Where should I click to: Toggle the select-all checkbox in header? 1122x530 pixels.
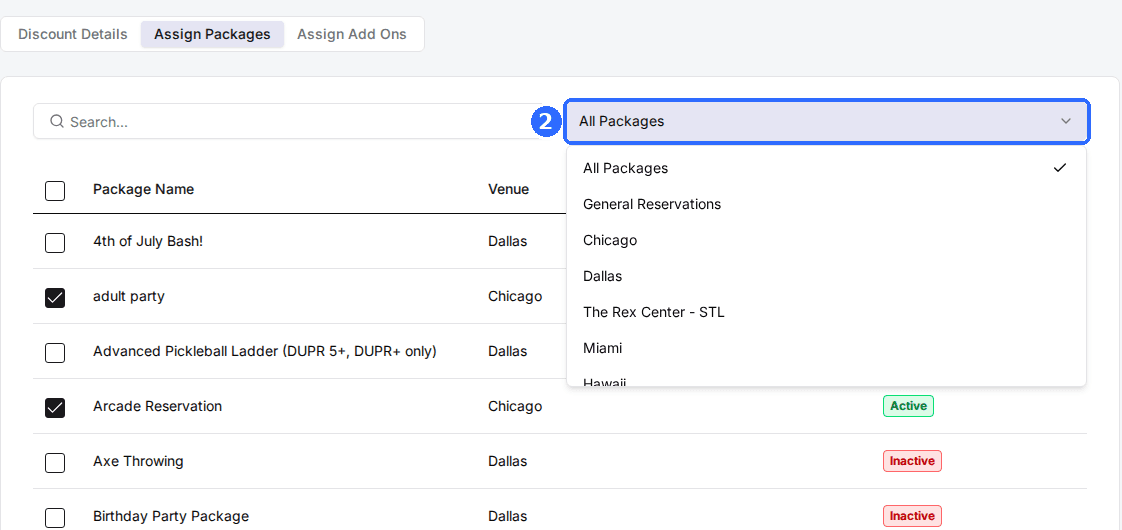pos(55,191)
